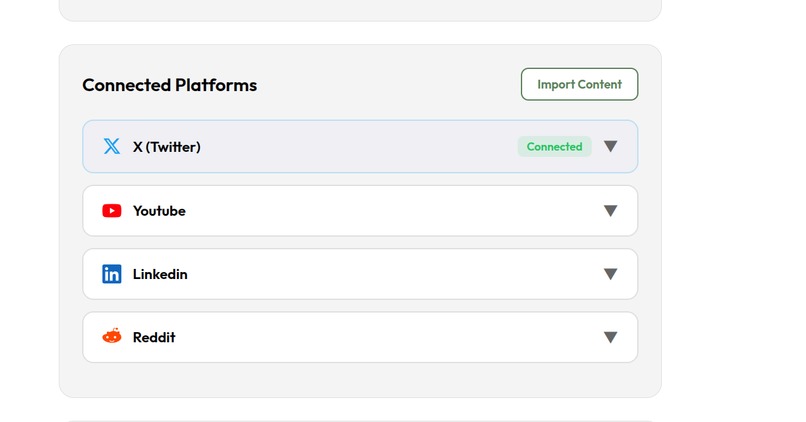The image size is (806, 422).
Task: Expand the Youtube platform dropdown arrow
Action: [610, 211]
